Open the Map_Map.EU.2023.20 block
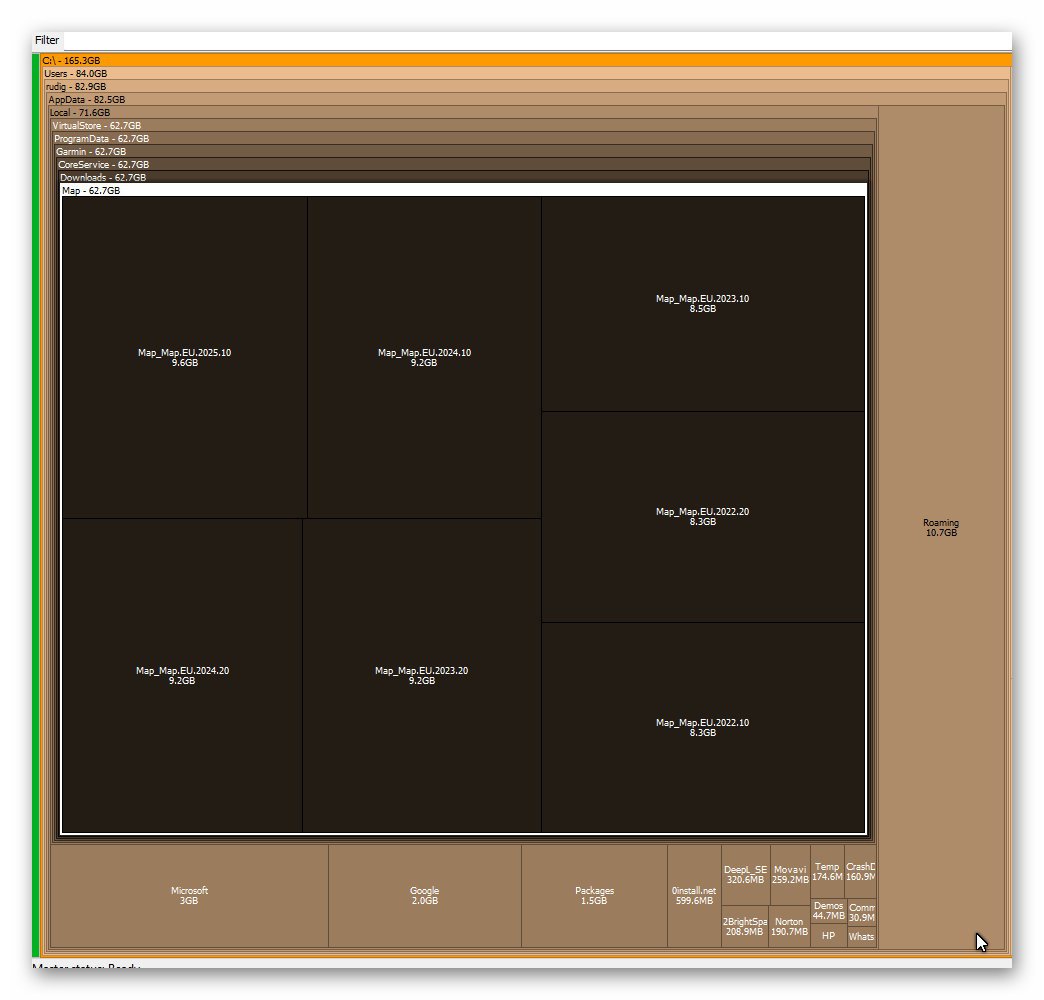 point(421,675)
